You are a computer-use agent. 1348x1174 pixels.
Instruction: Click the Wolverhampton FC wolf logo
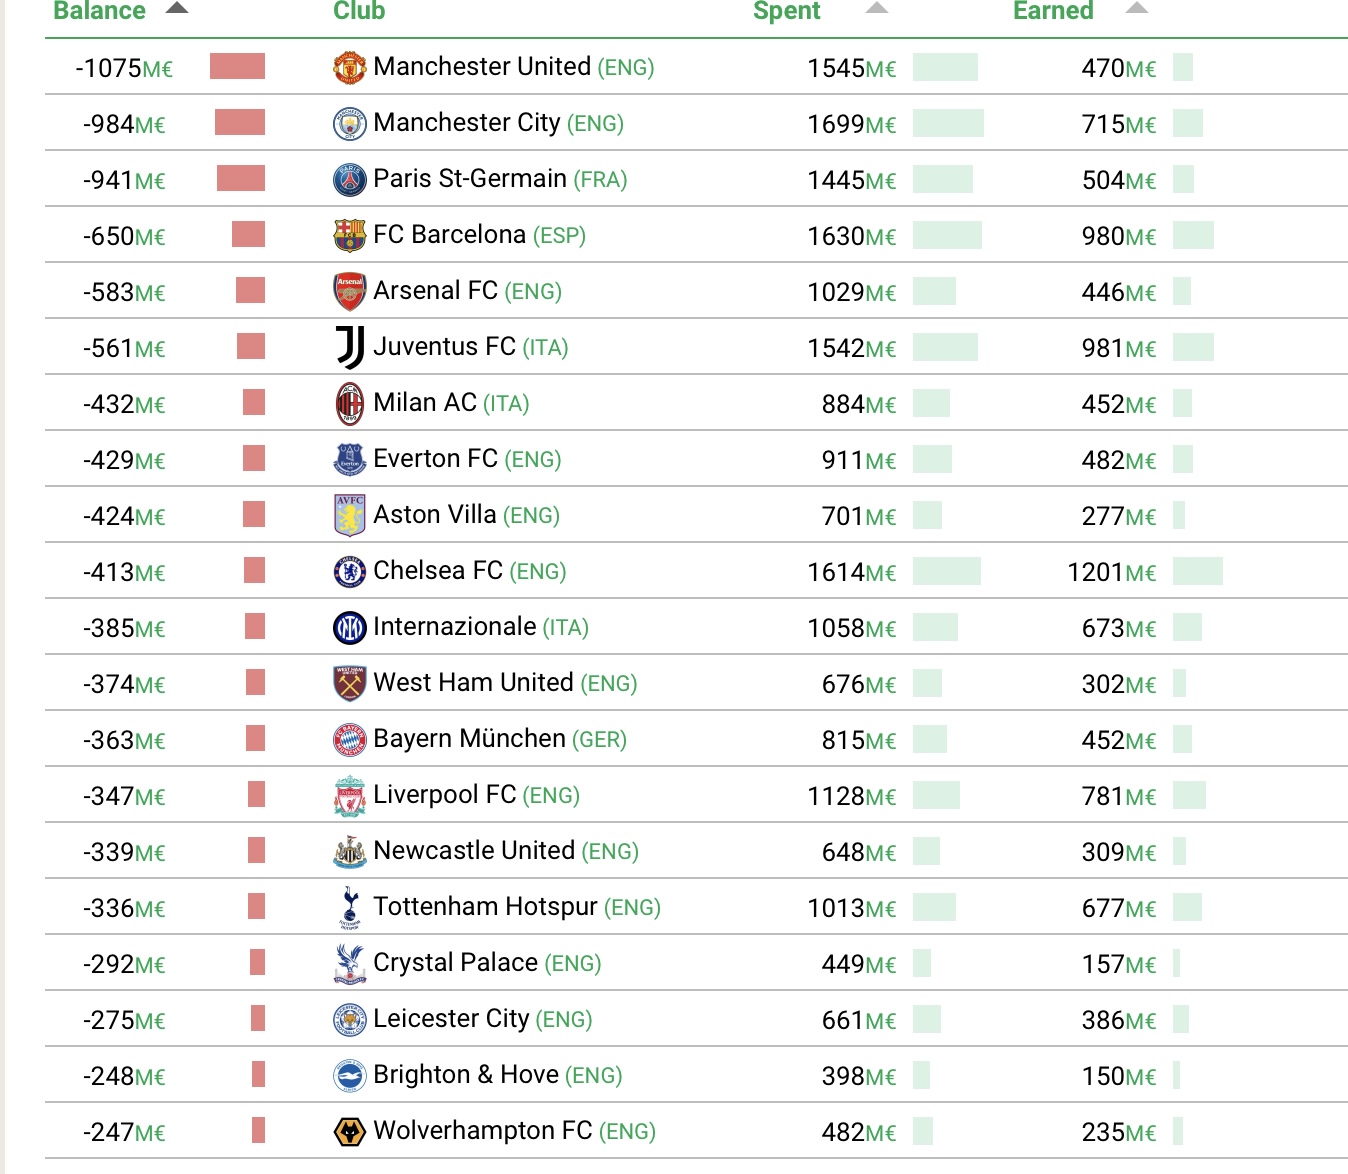click(349, 1132)
